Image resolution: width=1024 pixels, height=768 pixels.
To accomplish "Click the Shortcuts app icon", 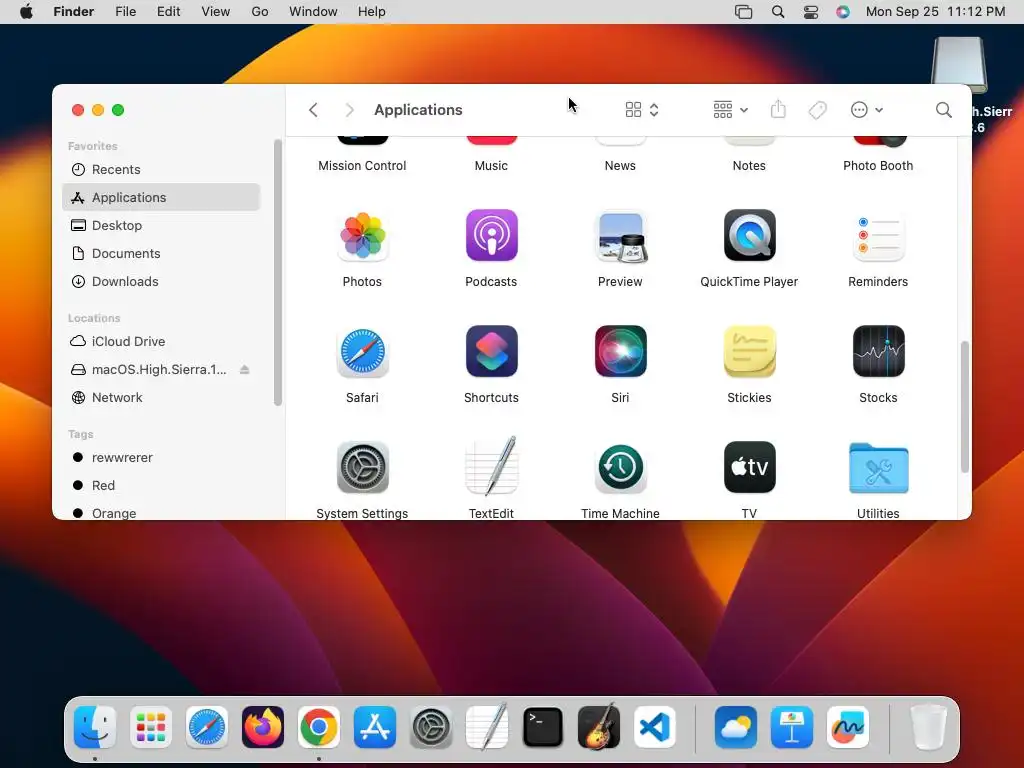I will (x=491, y=352).
